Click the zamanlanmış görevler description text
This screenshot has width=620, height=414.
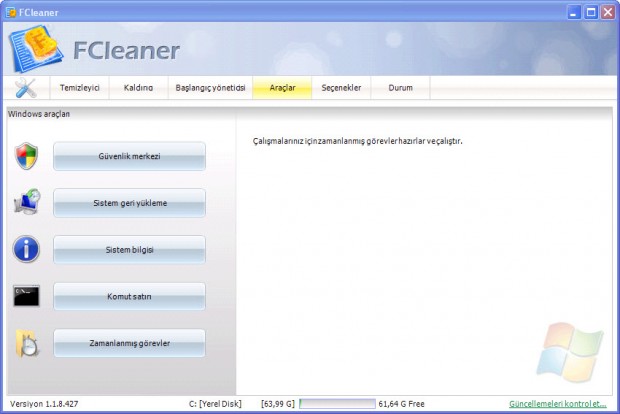(x=357, y=141)
